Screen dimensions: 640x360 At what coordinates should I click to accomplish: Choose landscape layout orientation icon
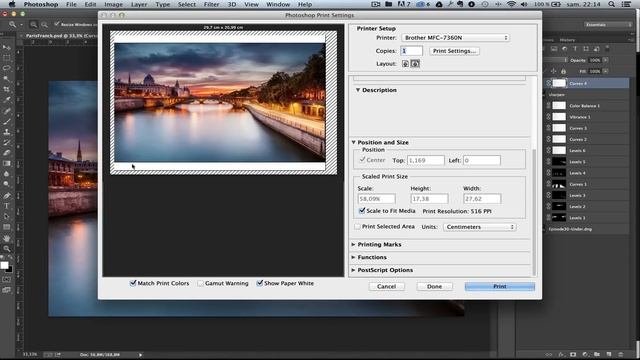tap(415, 64)
